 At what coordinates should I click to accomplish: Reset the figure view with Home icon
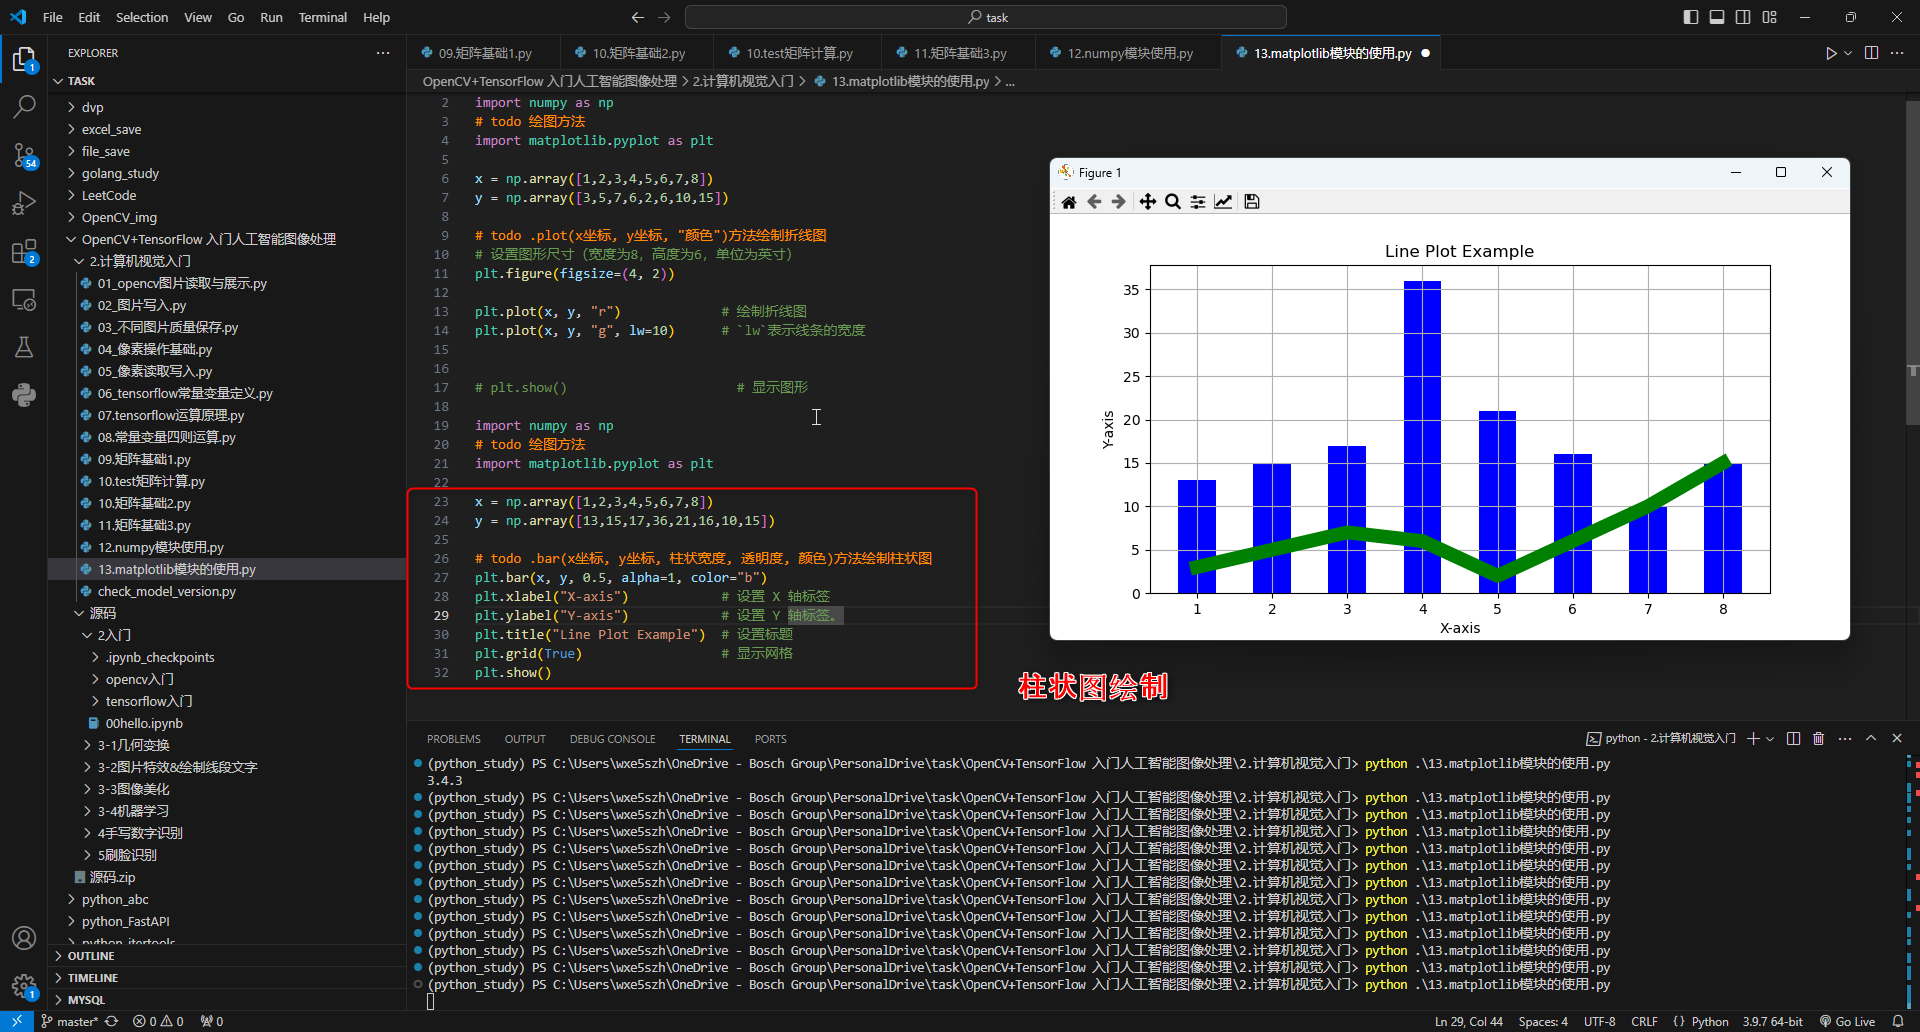click(x=1069, y=202)
